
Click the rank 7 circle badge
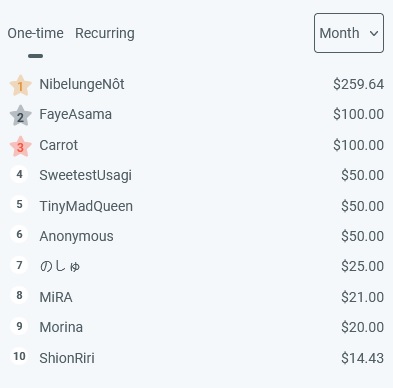coord(19,265)
